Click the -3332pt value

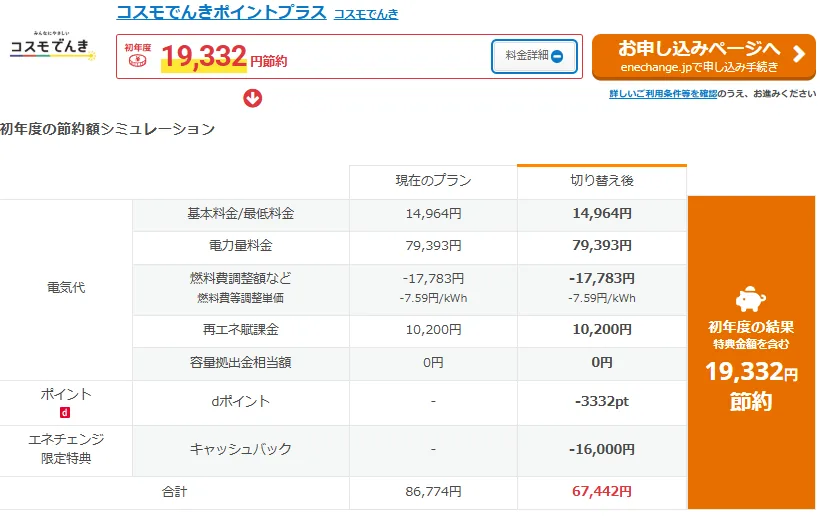pyautogui.click(x=602, y=401)
